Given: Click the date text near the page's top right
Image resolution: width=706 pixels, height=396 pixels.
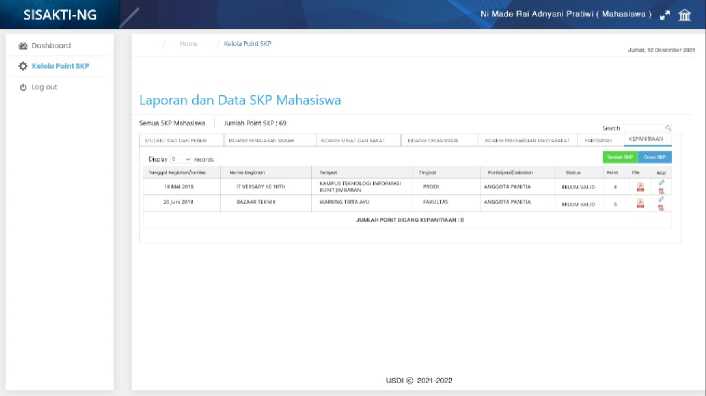Looking at the screenshot, I should (x=661, y=50).
